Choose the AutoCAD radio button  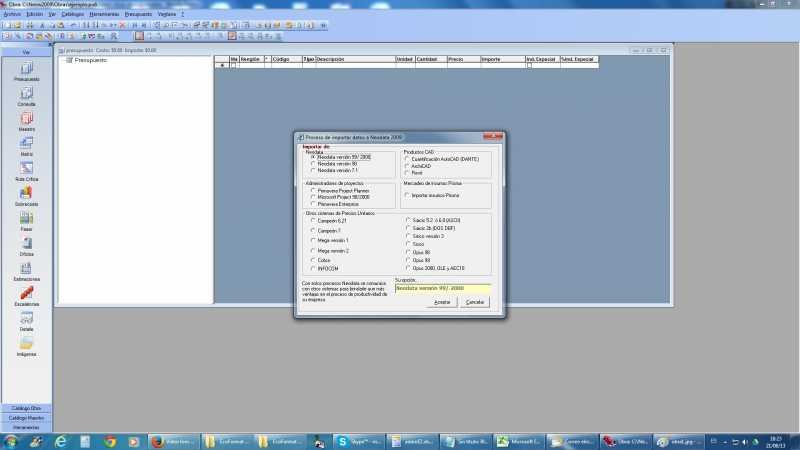coord(407,165)
